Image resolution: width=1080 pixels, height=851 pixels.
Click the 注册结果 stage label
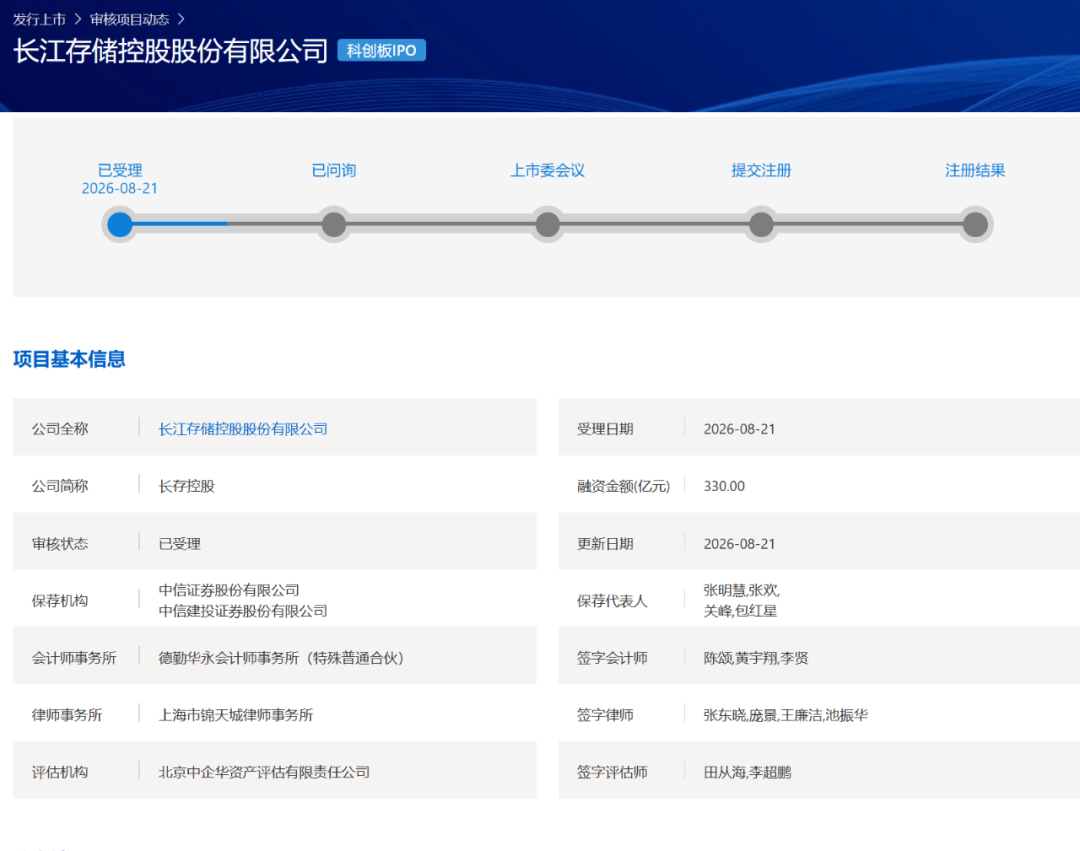click(x=975, y=170)
